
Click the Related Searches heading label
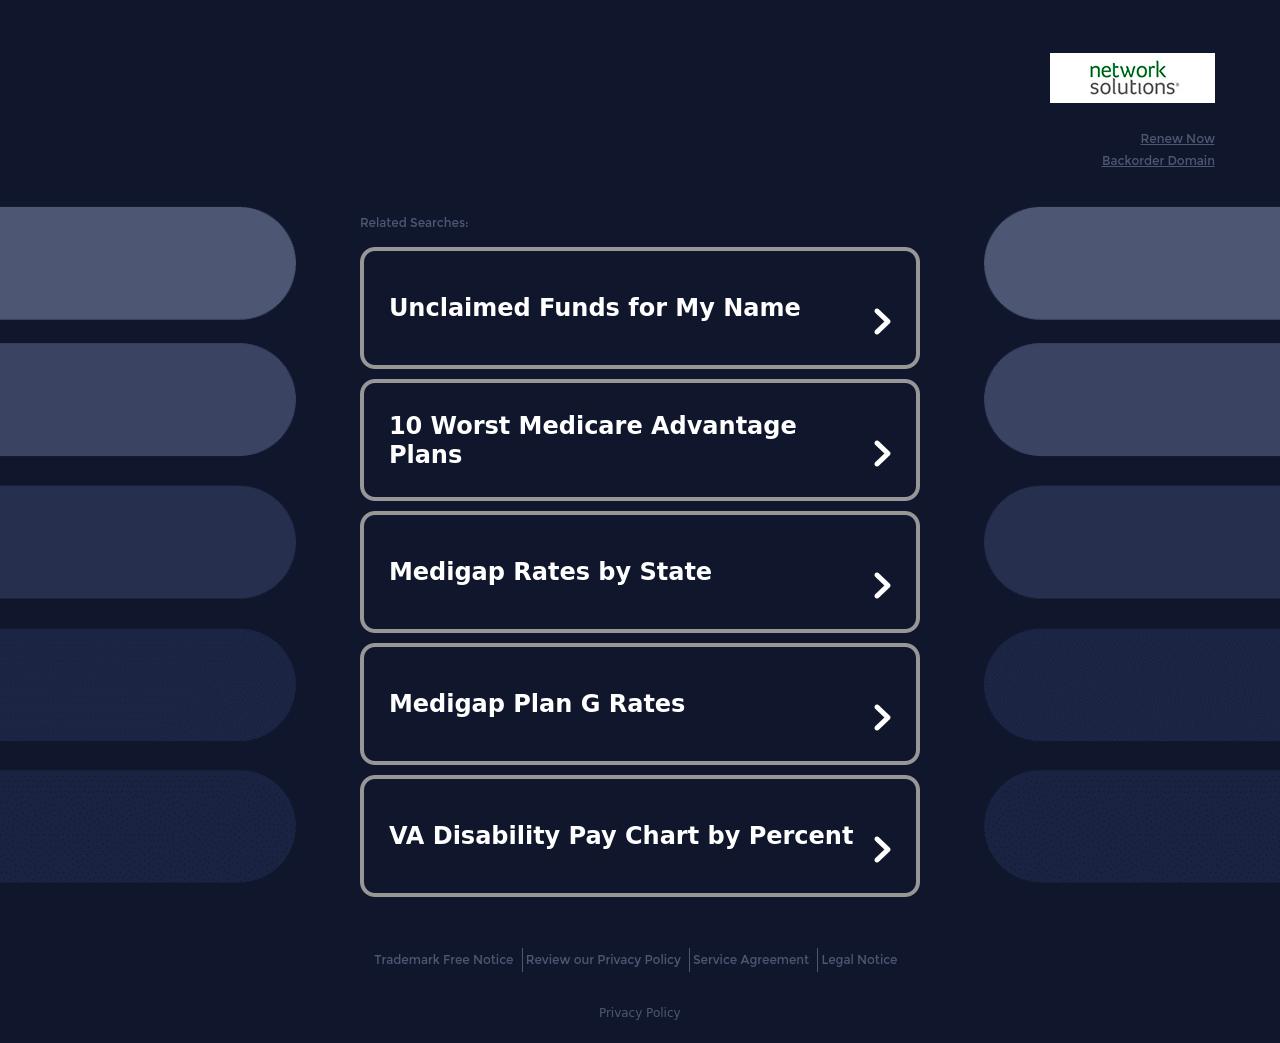[x=414, y=223]
